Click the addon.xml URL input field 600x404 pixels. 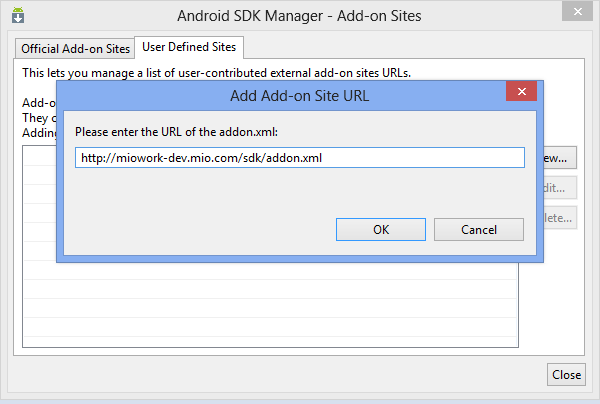[300, 158]
